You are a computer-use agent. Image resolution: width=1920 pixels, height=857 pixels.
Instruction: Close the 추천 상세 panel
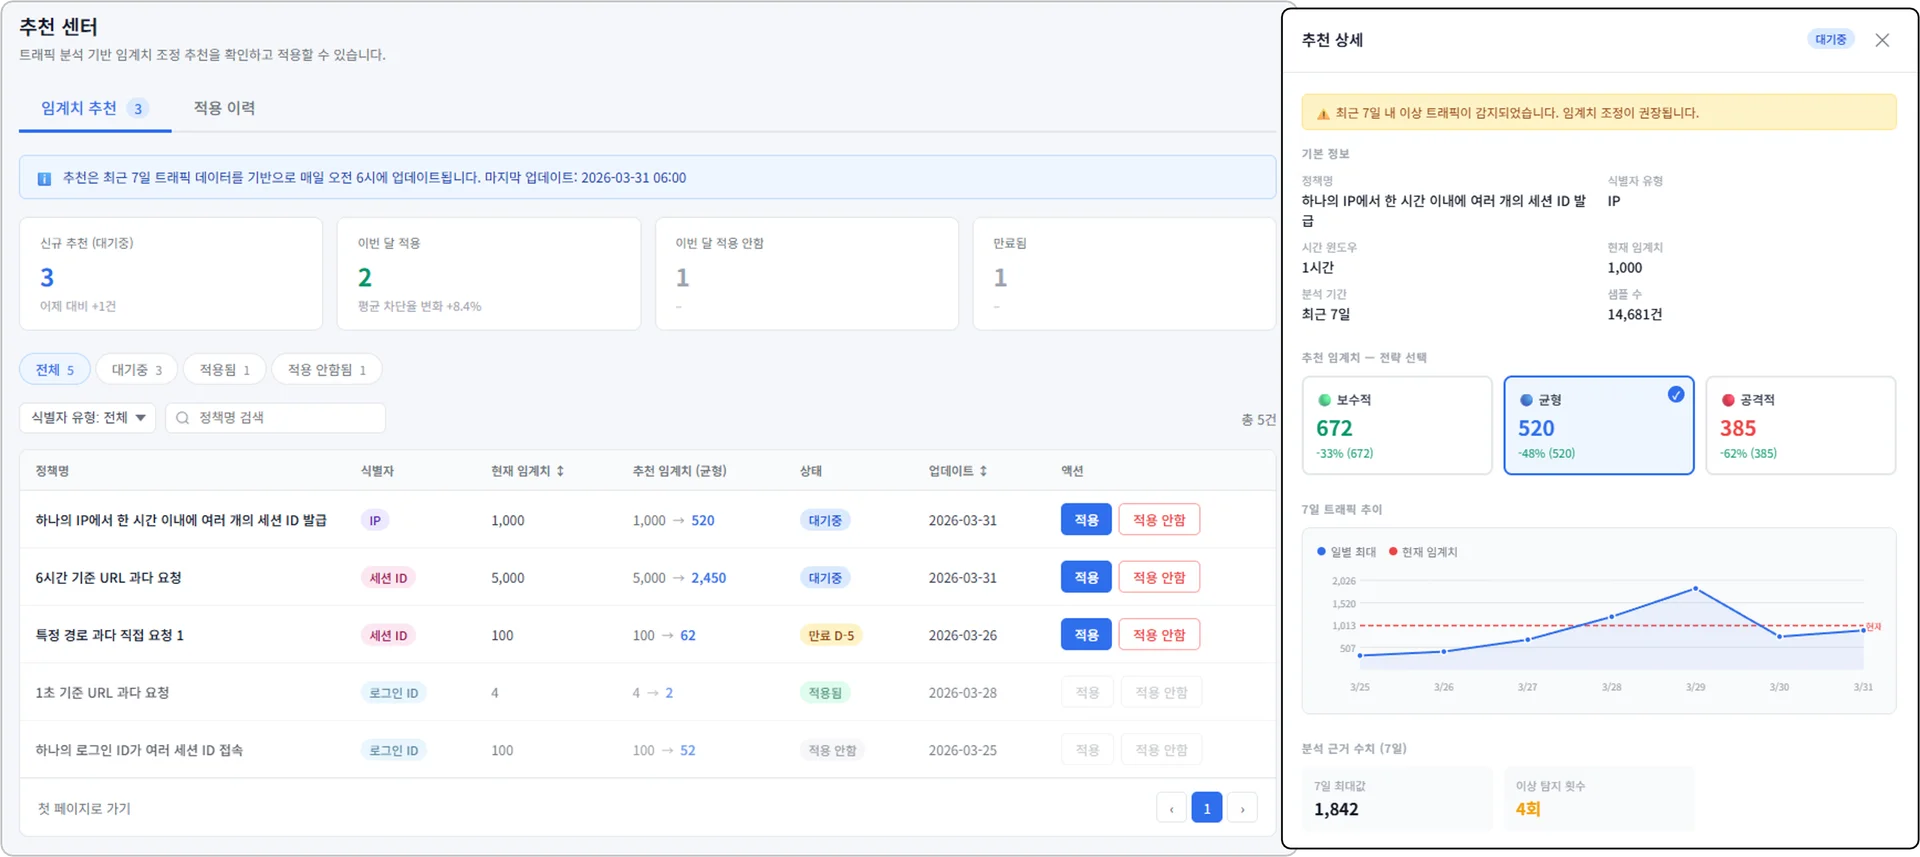coord(1882,40)
